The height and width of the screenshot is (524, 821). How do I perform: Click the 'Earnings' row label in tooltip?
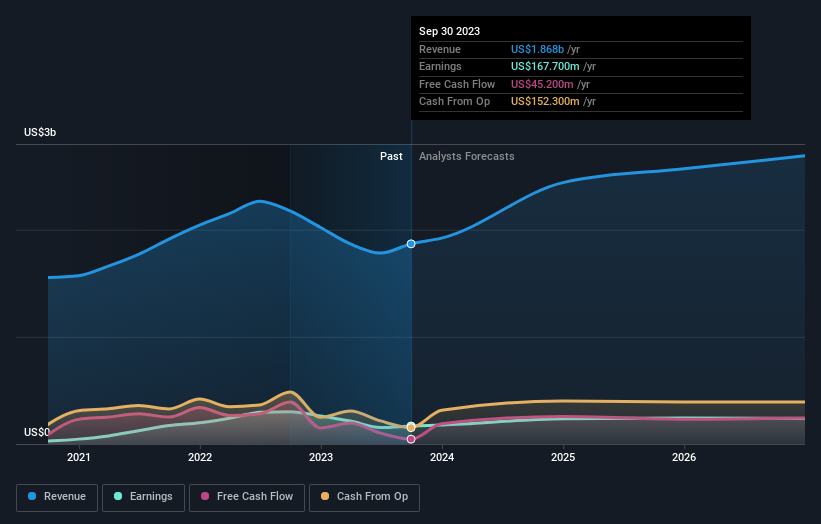[x=440, y=66]
